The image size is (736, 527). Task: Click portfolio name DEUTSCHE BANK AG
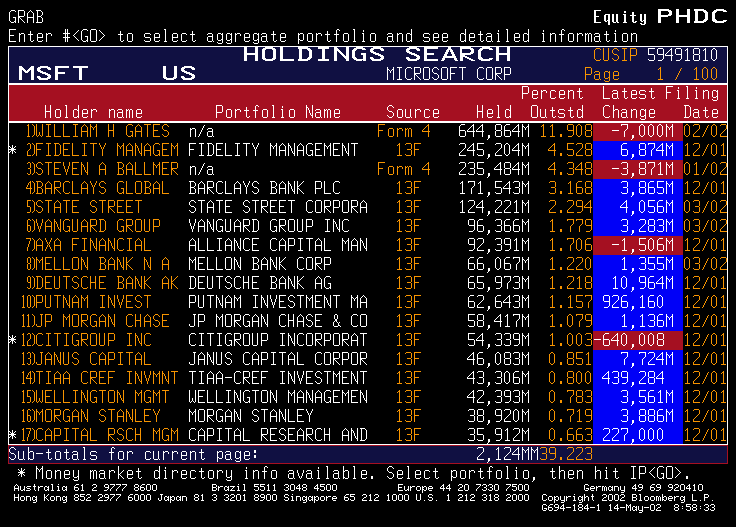260,283
